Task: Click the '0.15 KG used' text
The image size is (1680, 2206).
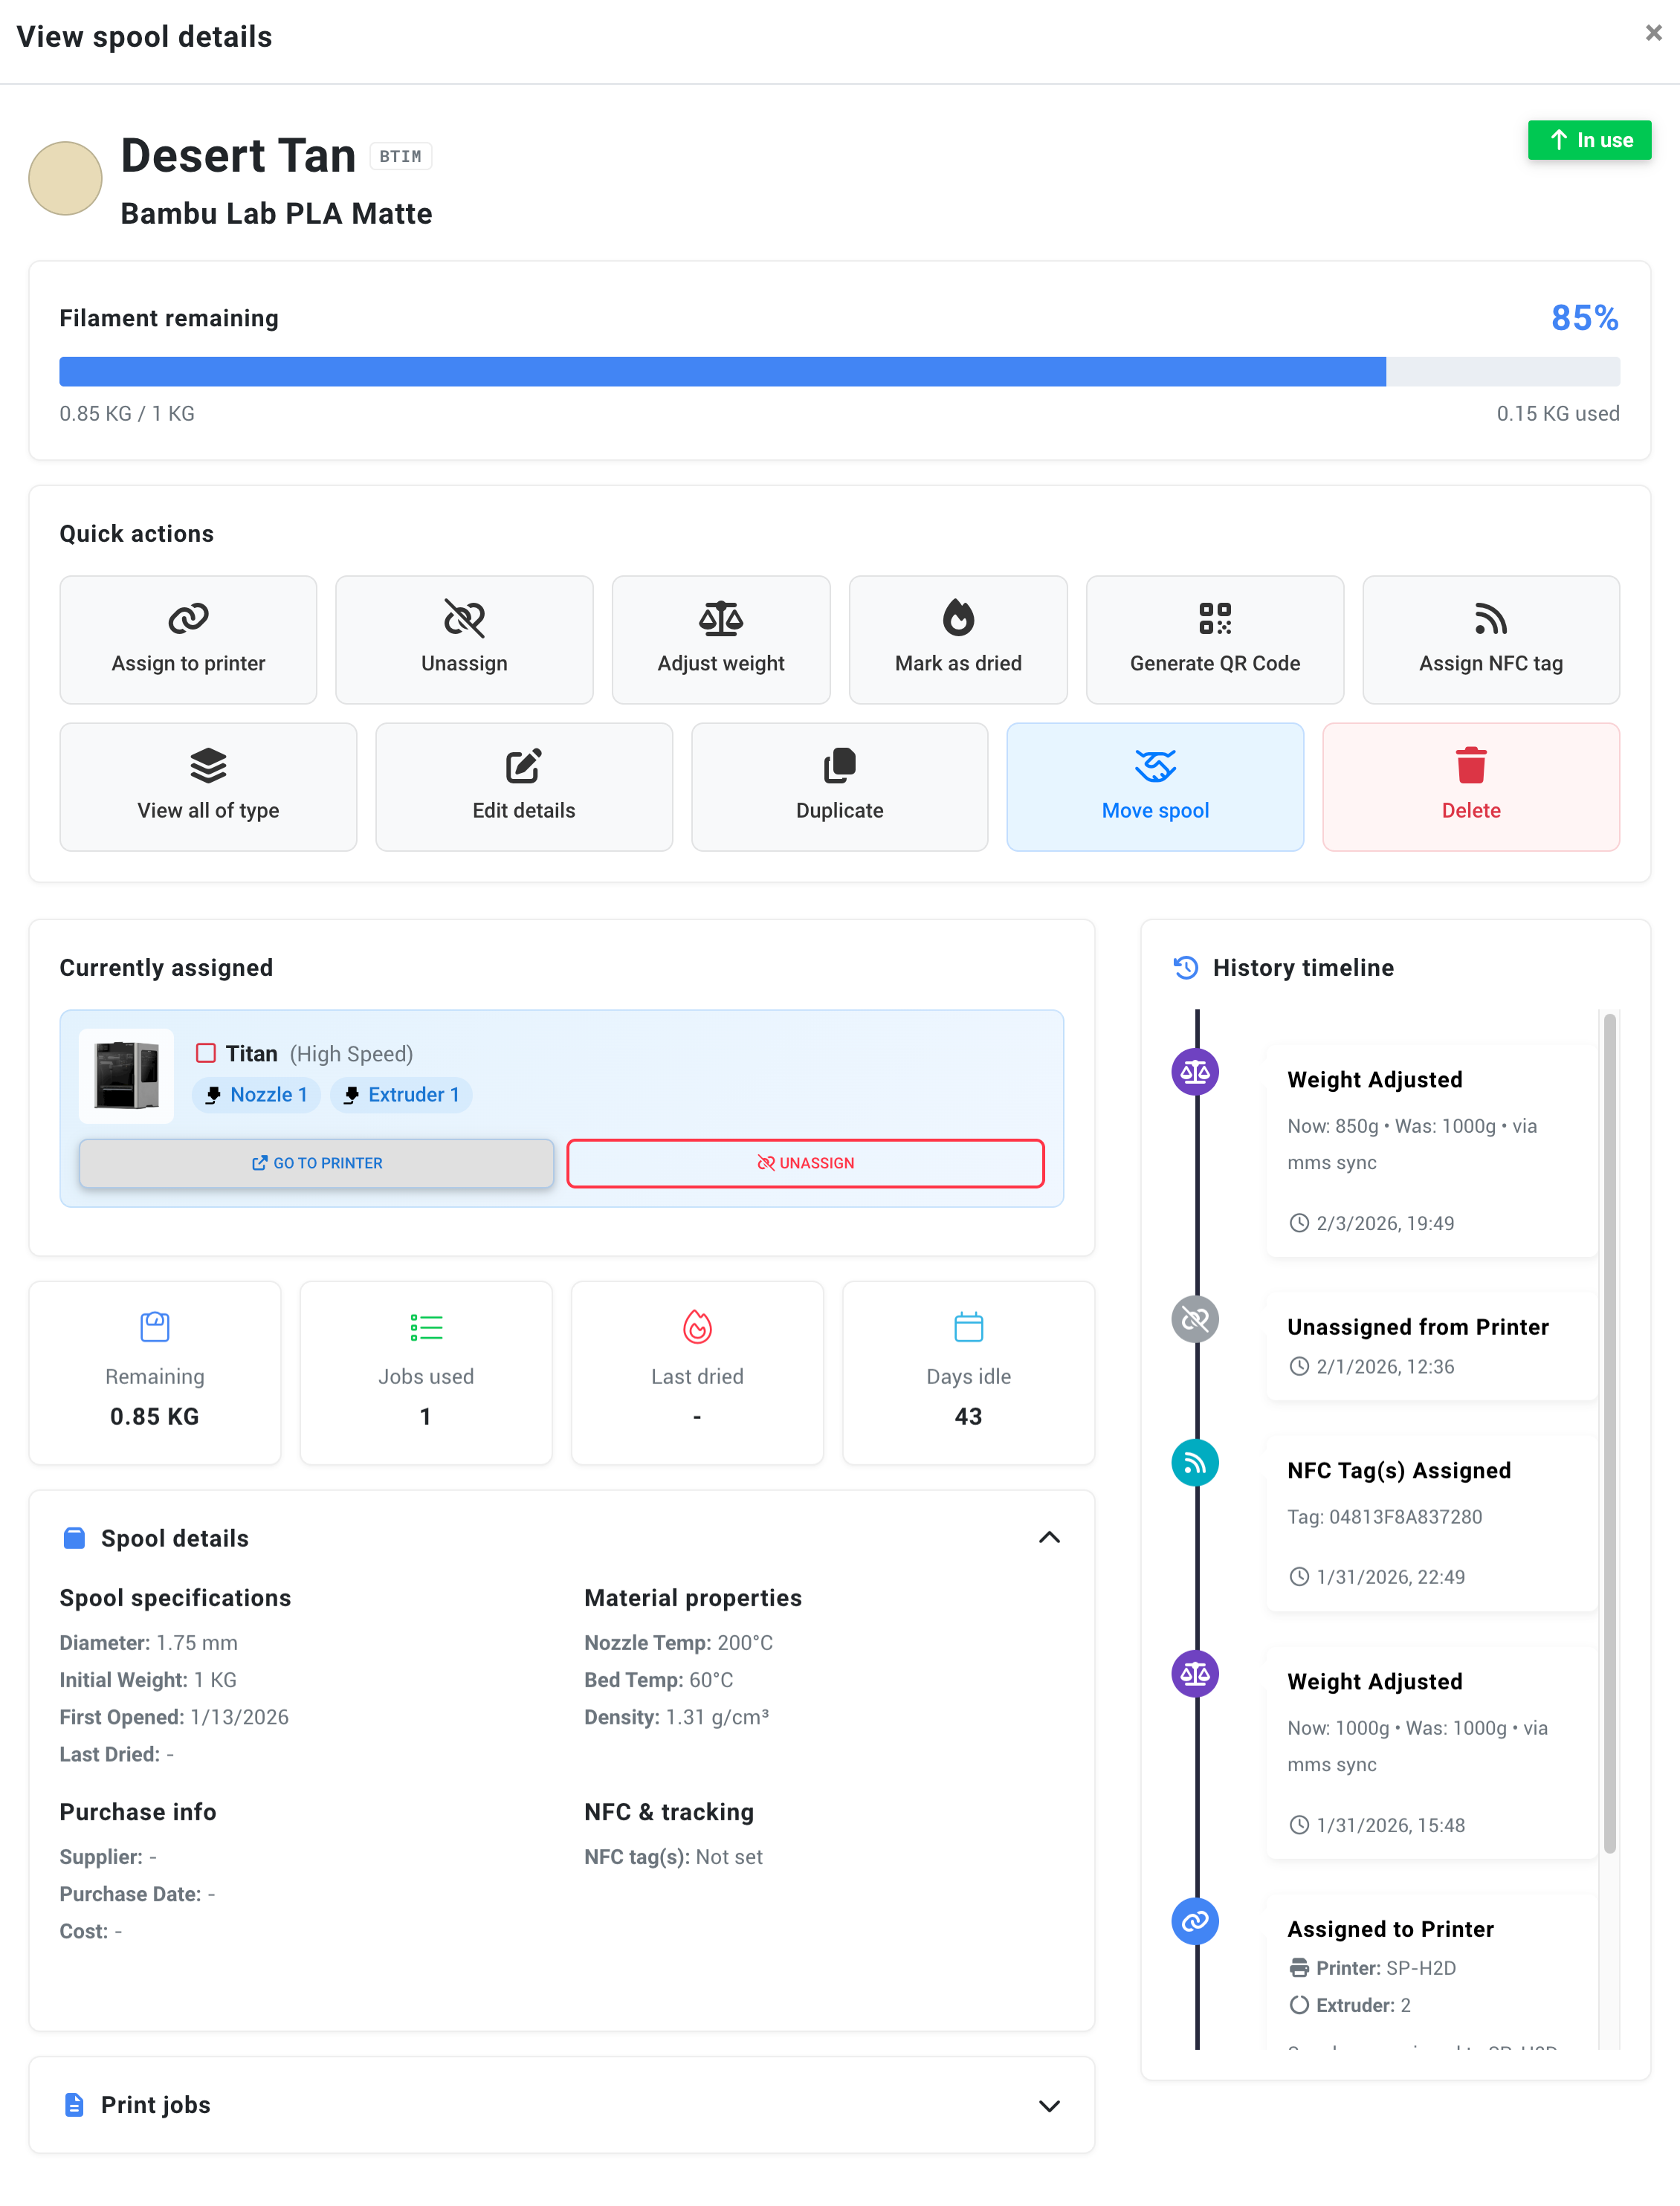Action: pyautogui.click(x=1557, y=413)
